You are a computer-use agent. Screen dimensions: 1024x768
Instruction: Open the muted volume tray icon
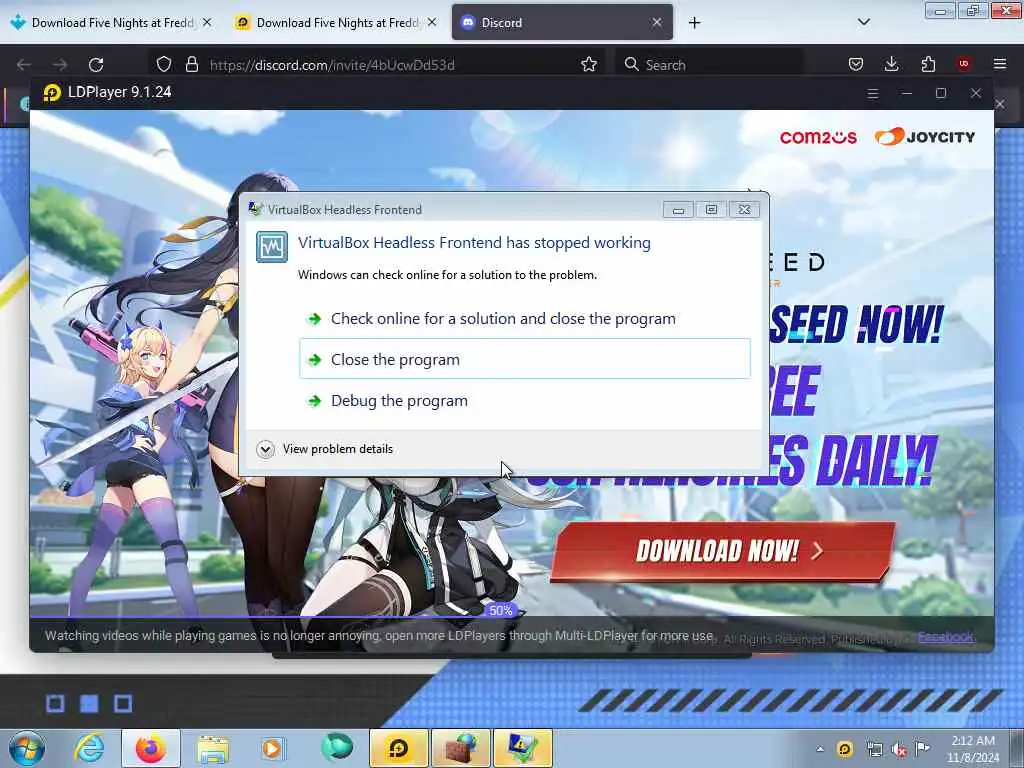click(x=899, y=750)
